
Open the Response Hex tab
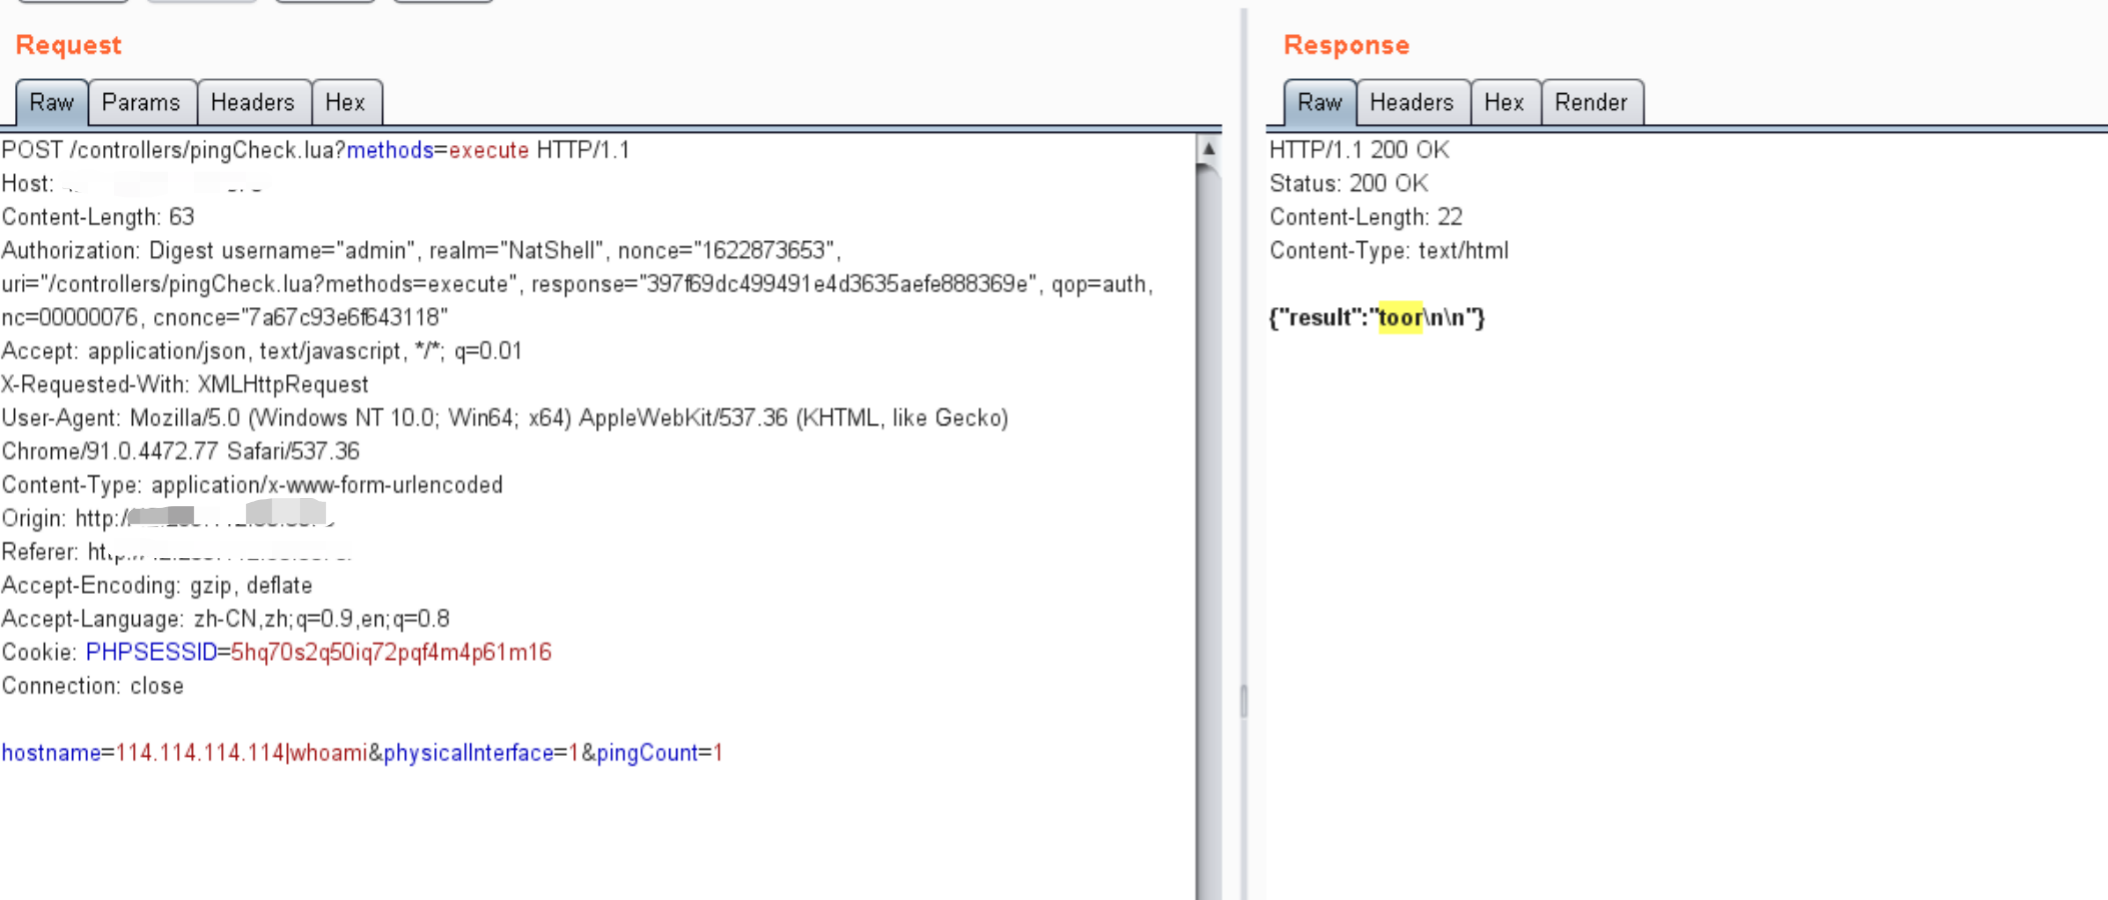[1505, 102]
